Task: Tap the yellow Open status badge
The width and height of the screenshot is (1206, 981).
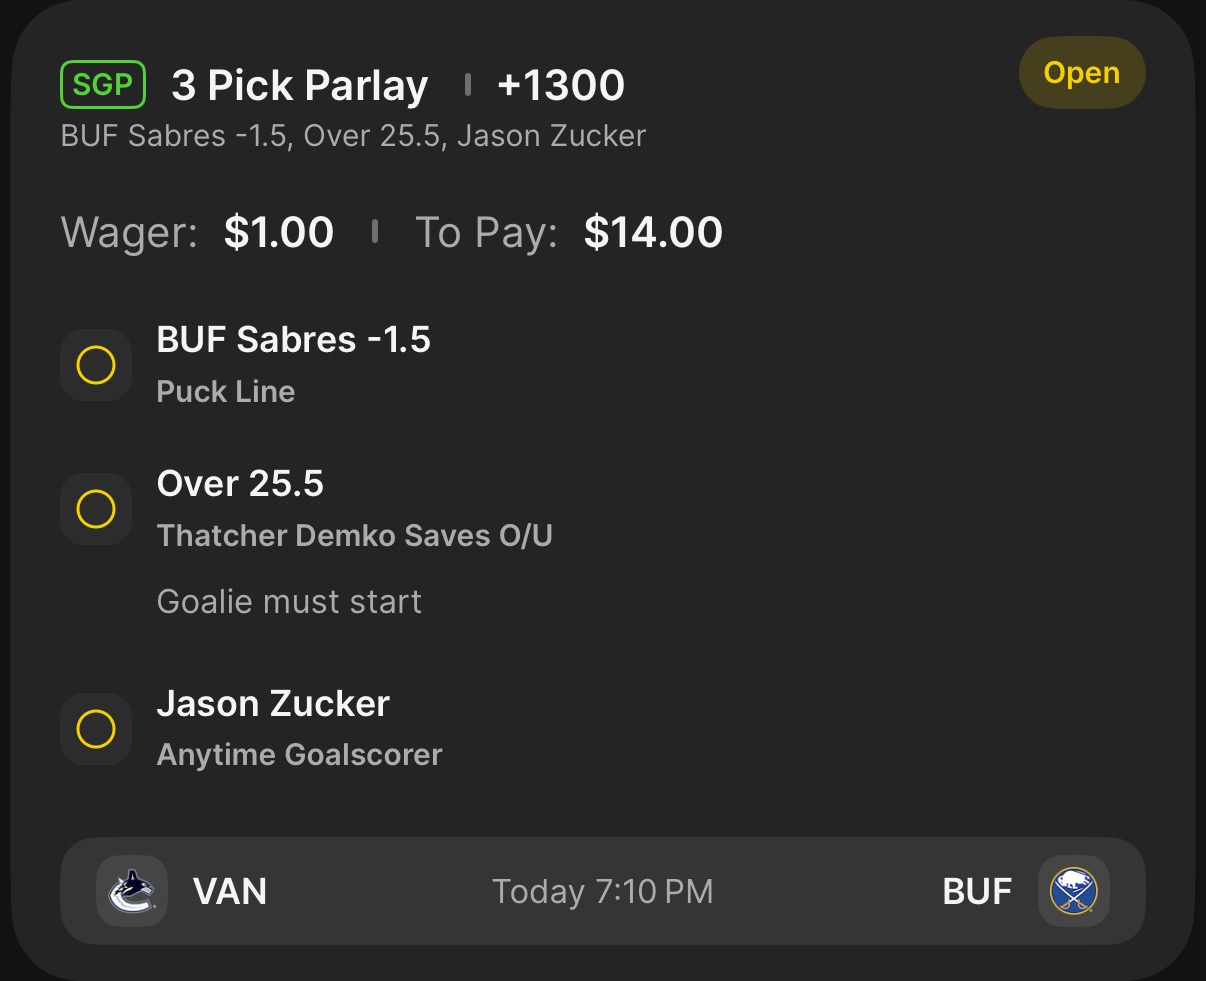Action: [1081, 73]
